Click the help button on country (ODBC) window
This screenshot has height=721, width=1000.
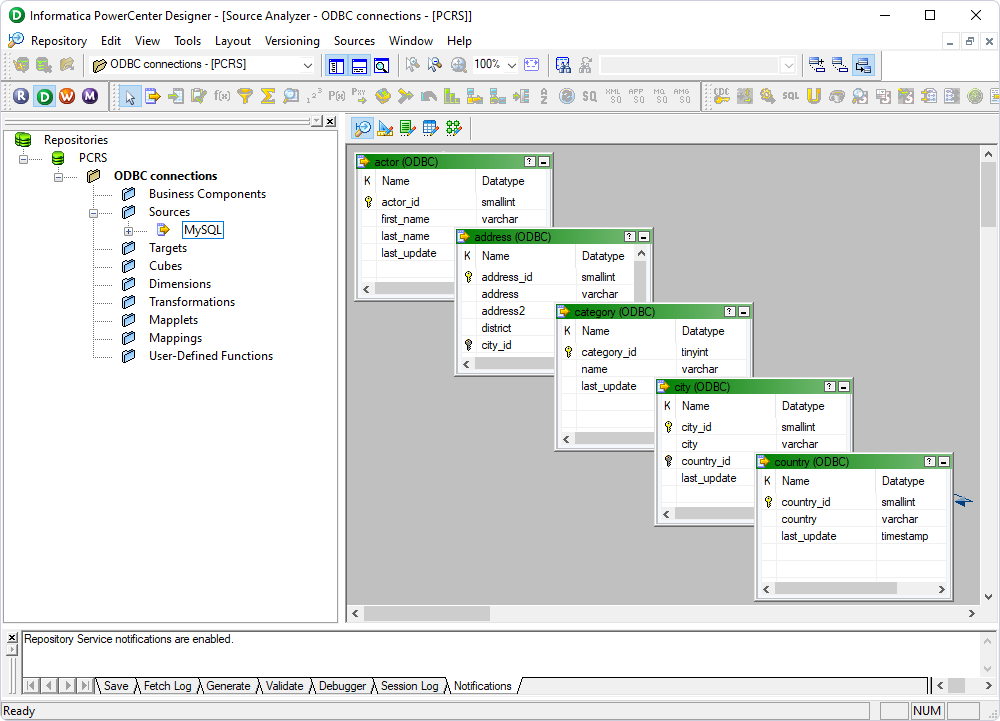(x=928, y=461)
